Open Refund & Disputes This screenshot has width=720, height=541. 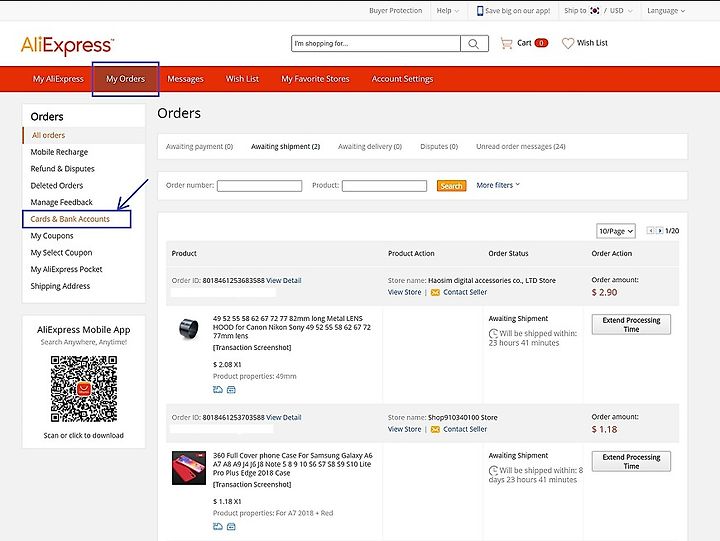pyautogui.click(x=62, y=169)
